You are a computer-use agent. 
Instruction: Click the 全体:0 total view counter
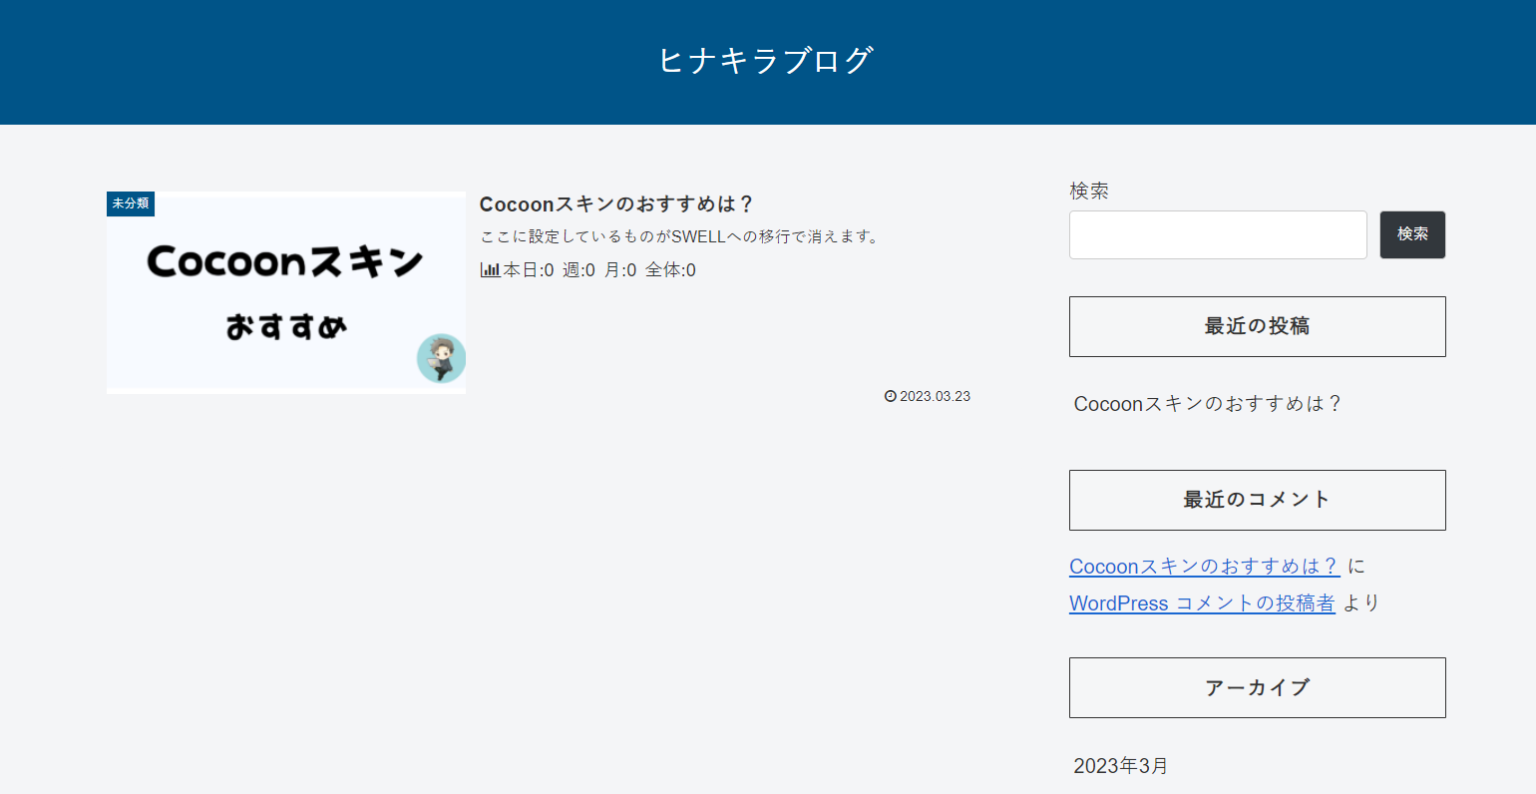point(670,270)
